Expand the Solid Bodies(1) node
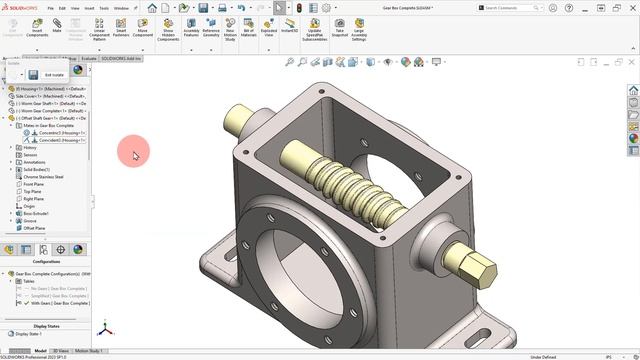 pyautogui.click(x=11, y=169)
